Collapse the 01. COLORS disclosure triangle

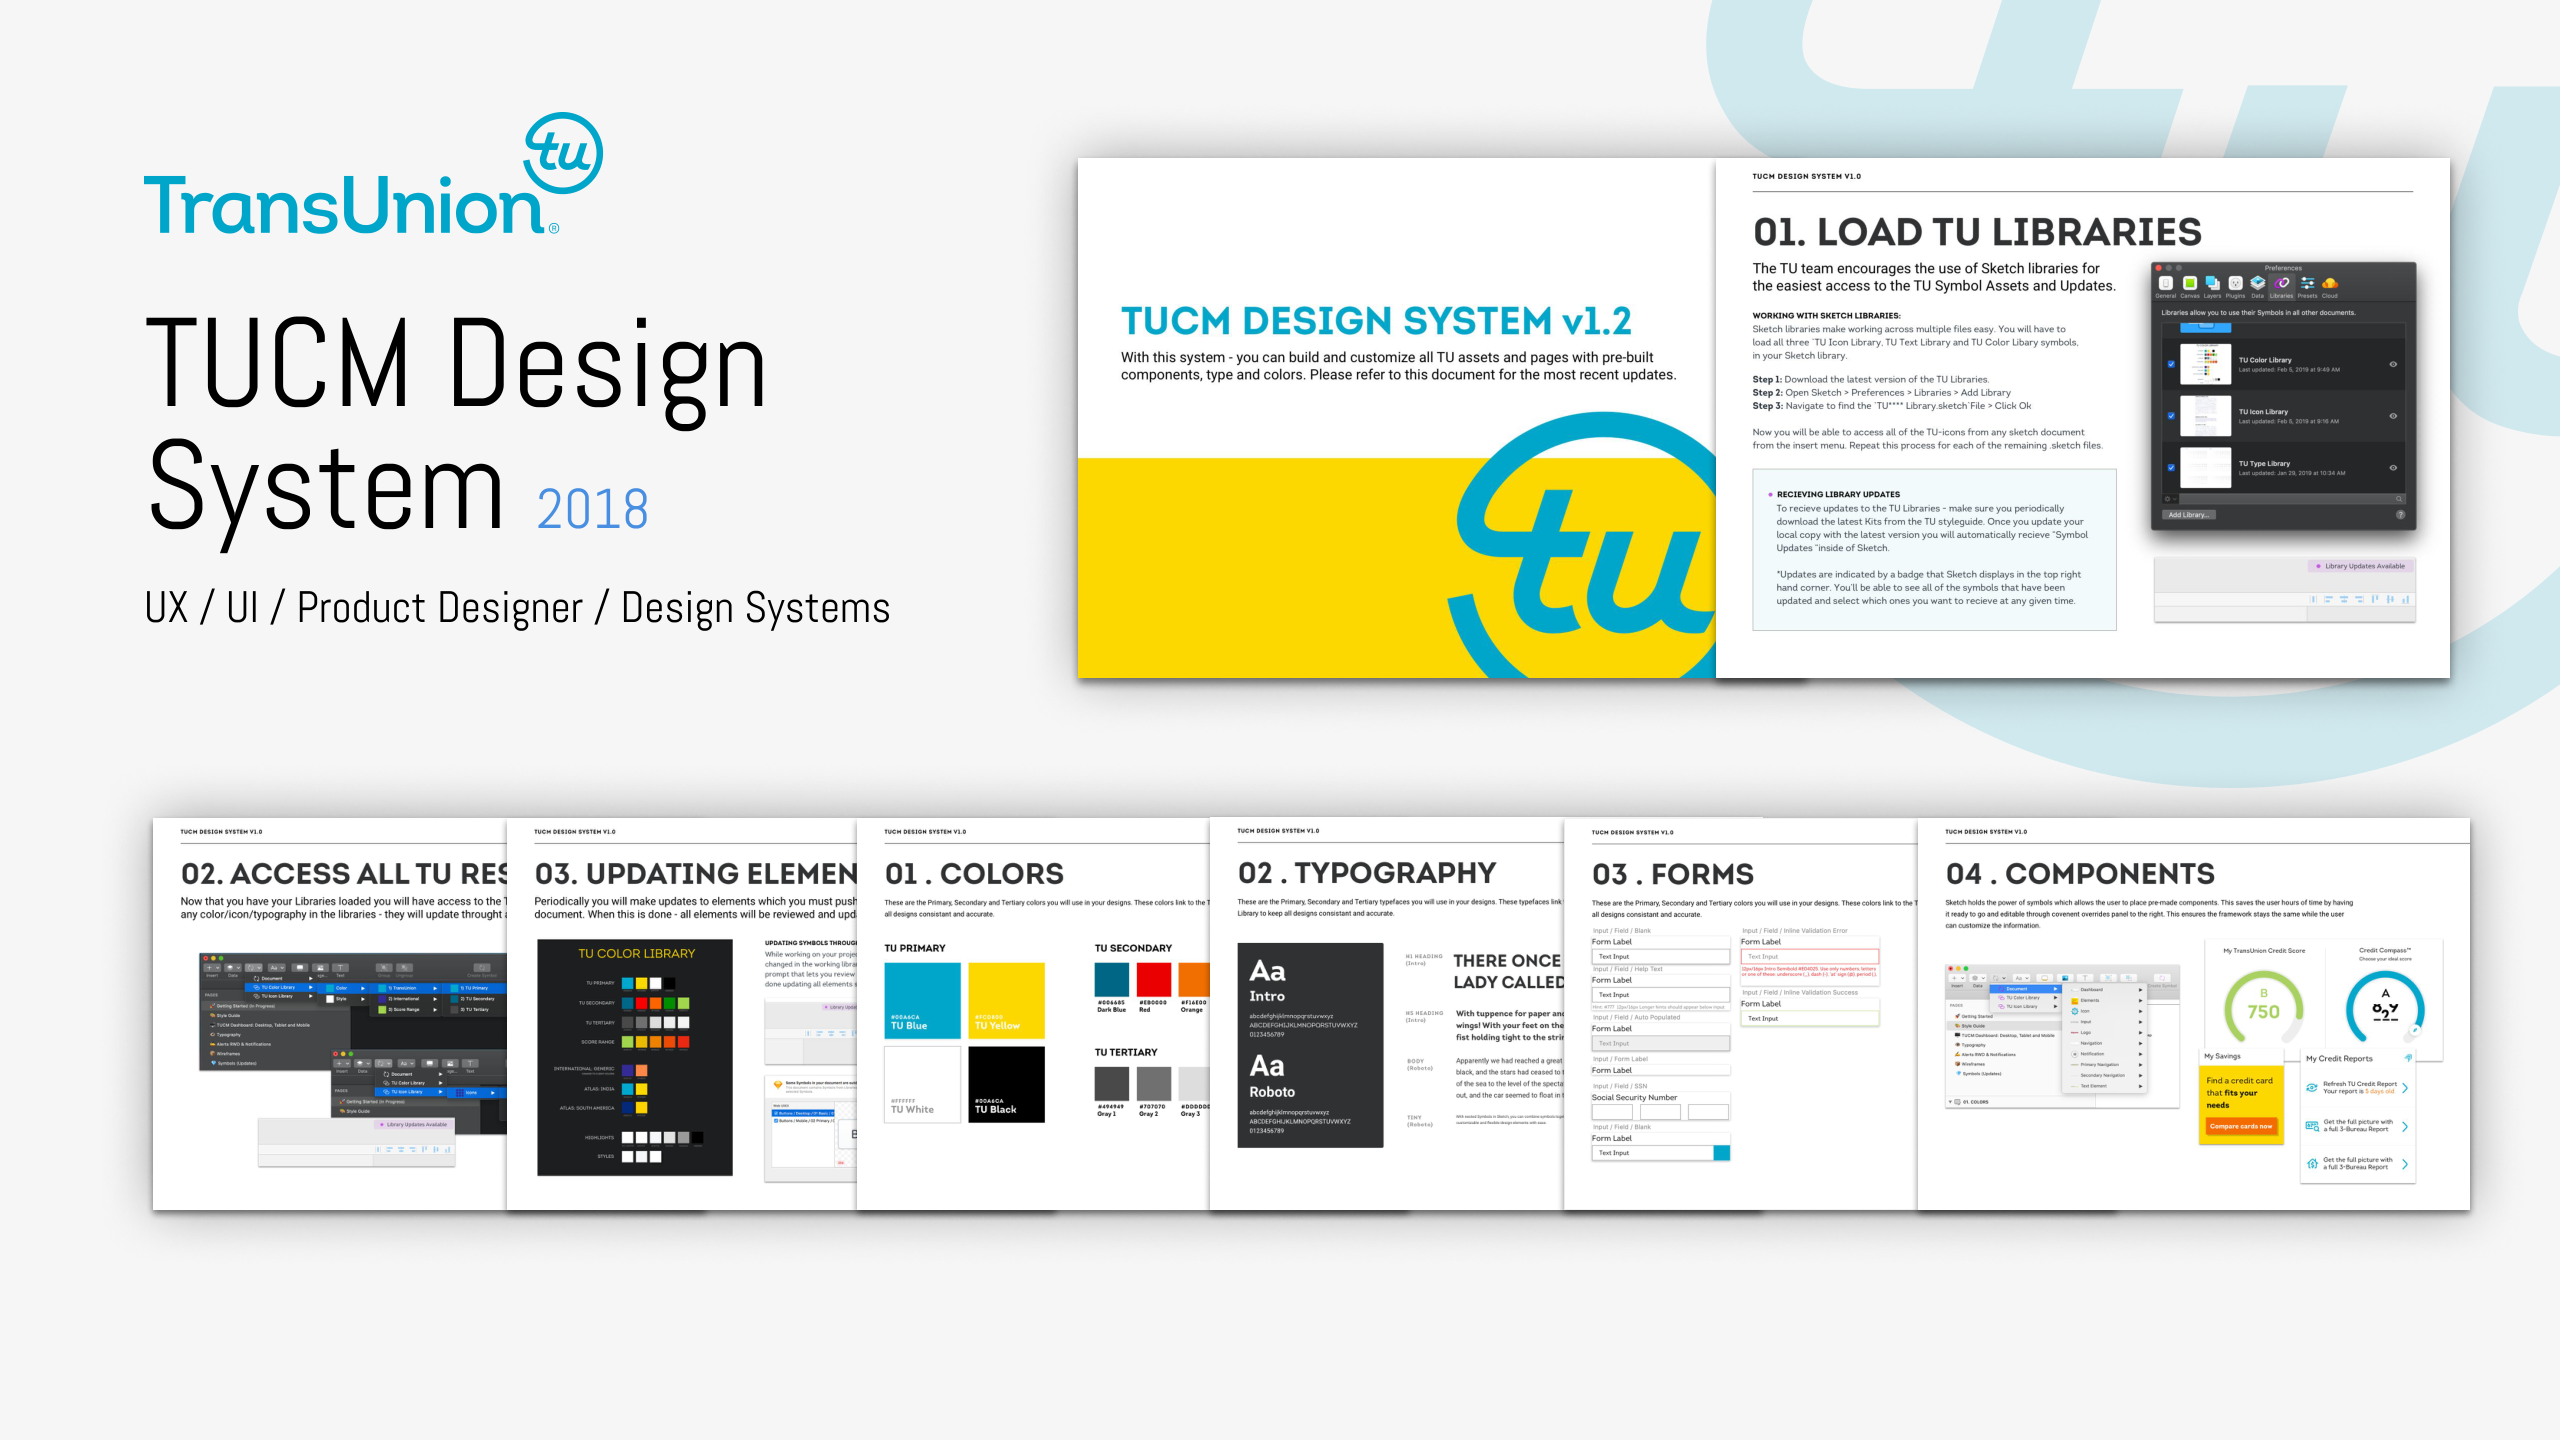click(x=1950, y=1101)
